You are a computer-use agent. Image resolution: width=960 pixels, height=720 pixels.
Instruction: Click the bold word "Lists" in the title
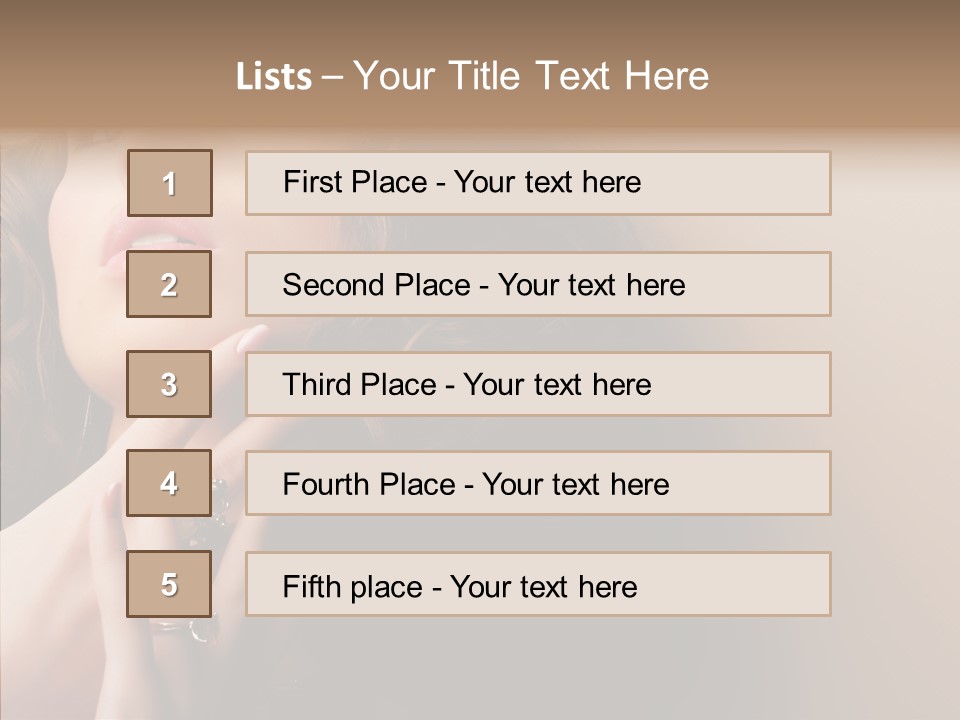tap(274, 77)
